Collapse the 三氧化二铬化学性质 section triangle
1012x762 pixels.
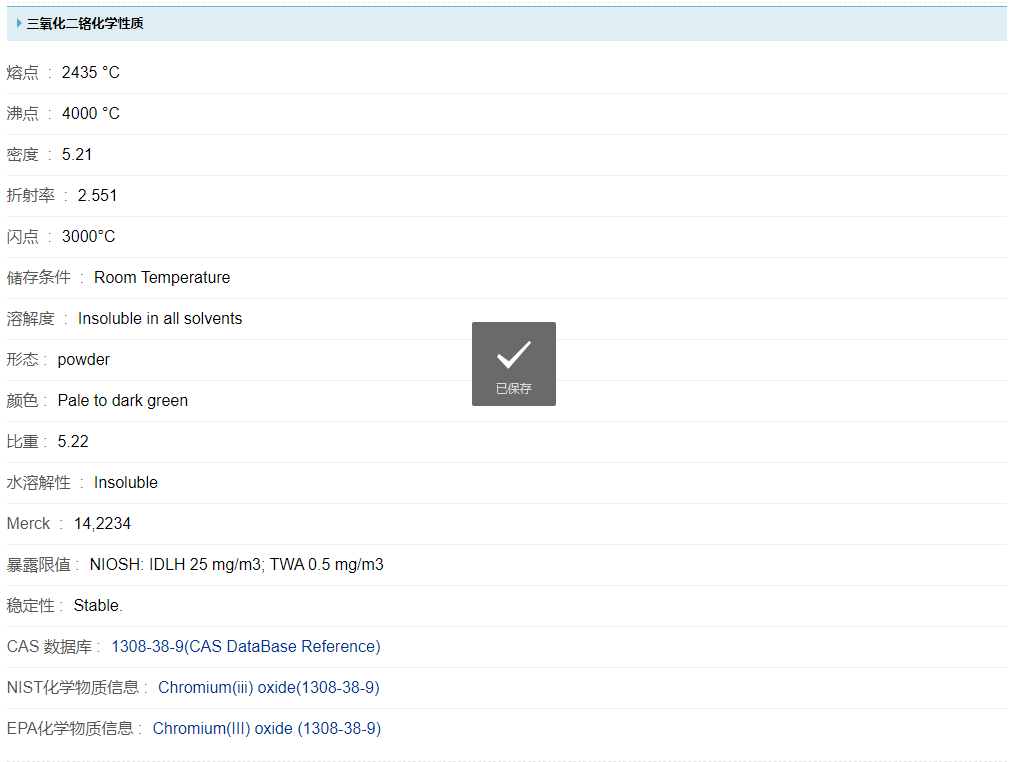click(x=19, y=23)
